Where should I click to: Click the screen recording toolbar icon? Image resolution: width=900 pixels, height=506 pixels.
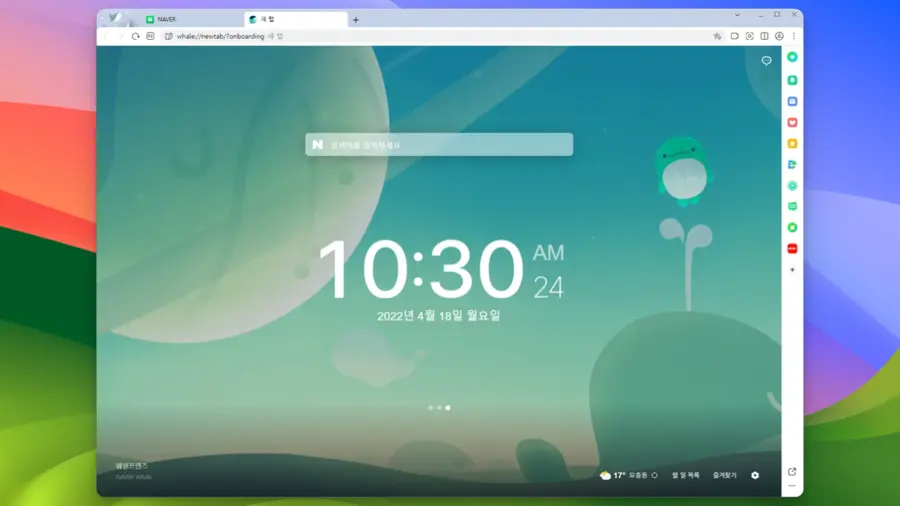(x=735, y=36)
